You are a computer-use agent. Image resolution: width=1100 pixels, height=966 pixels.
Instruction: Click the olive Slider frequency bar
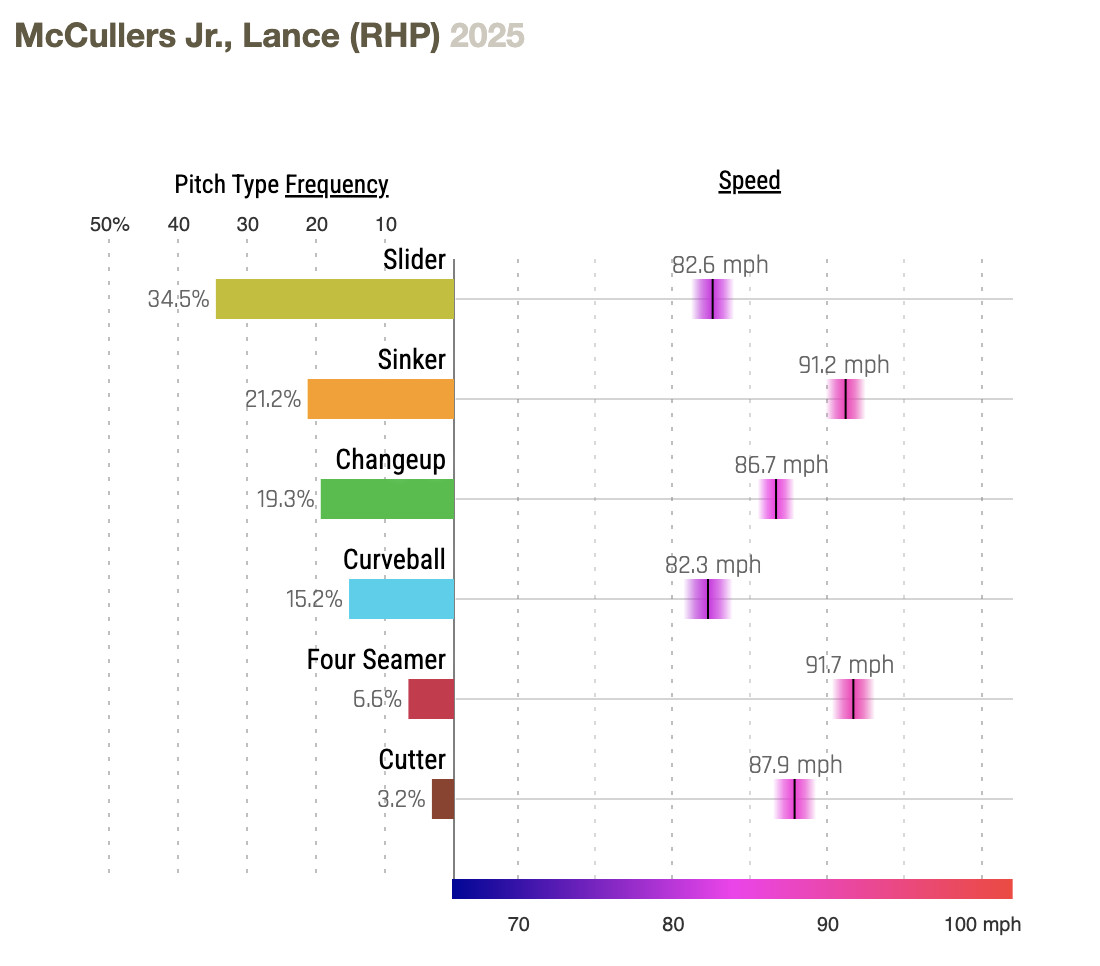[334, 299]
